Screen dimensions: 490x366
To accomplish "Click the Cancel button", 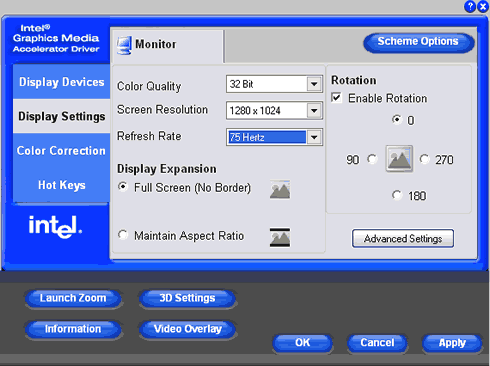I will pyautogui.click(x=377, y=343).
